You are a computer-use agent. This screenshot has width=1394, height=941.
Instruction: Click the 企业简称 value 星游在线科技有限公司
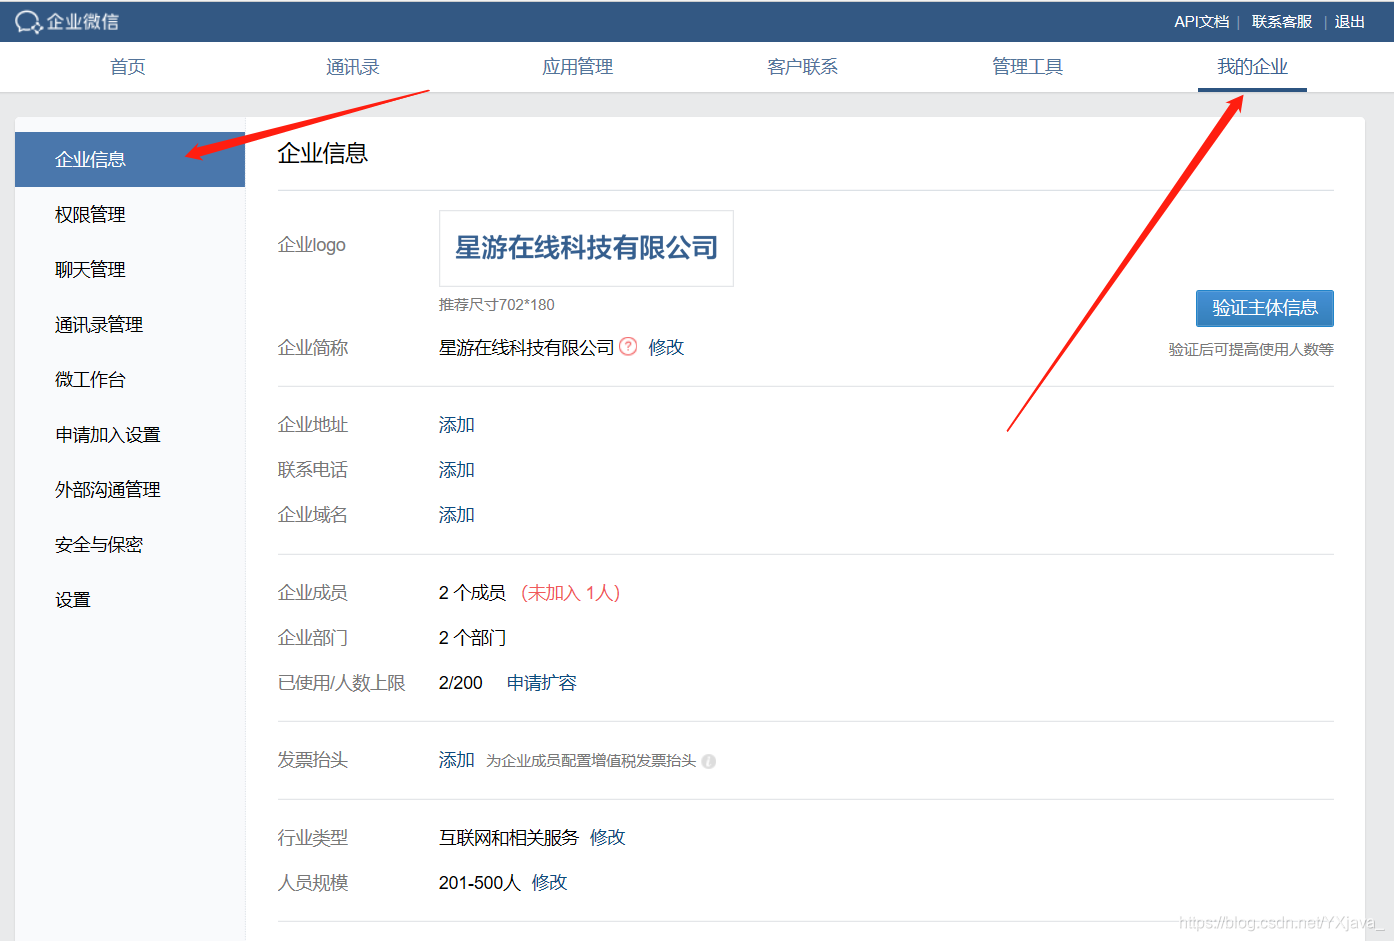527,347
